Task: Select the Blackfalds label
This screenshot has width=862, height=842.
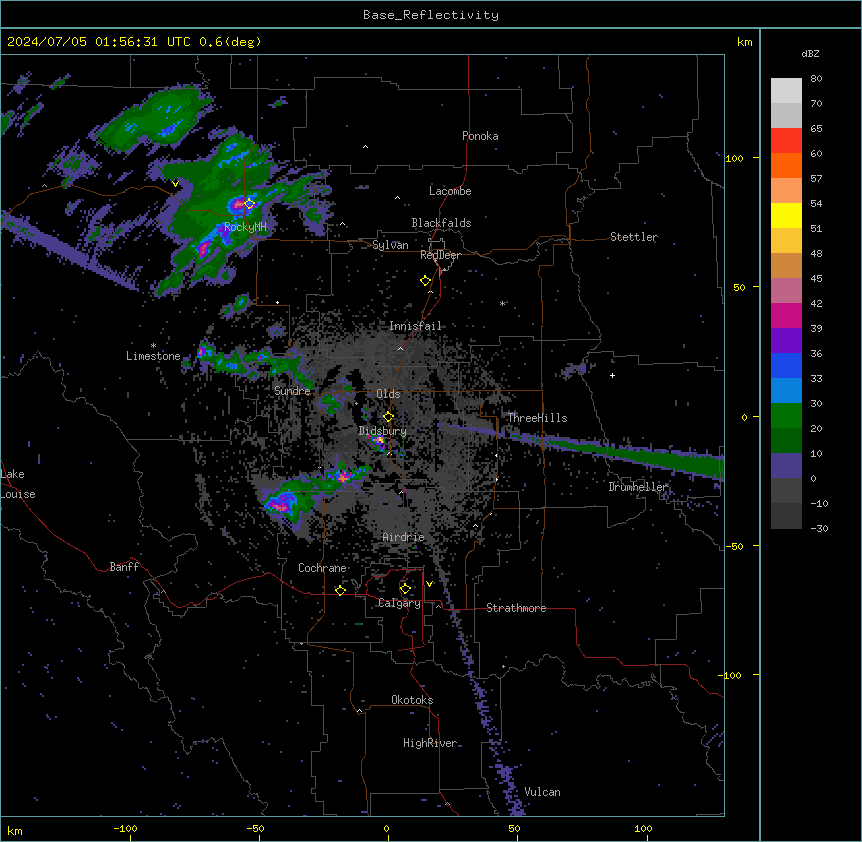Action: [441, 223]
